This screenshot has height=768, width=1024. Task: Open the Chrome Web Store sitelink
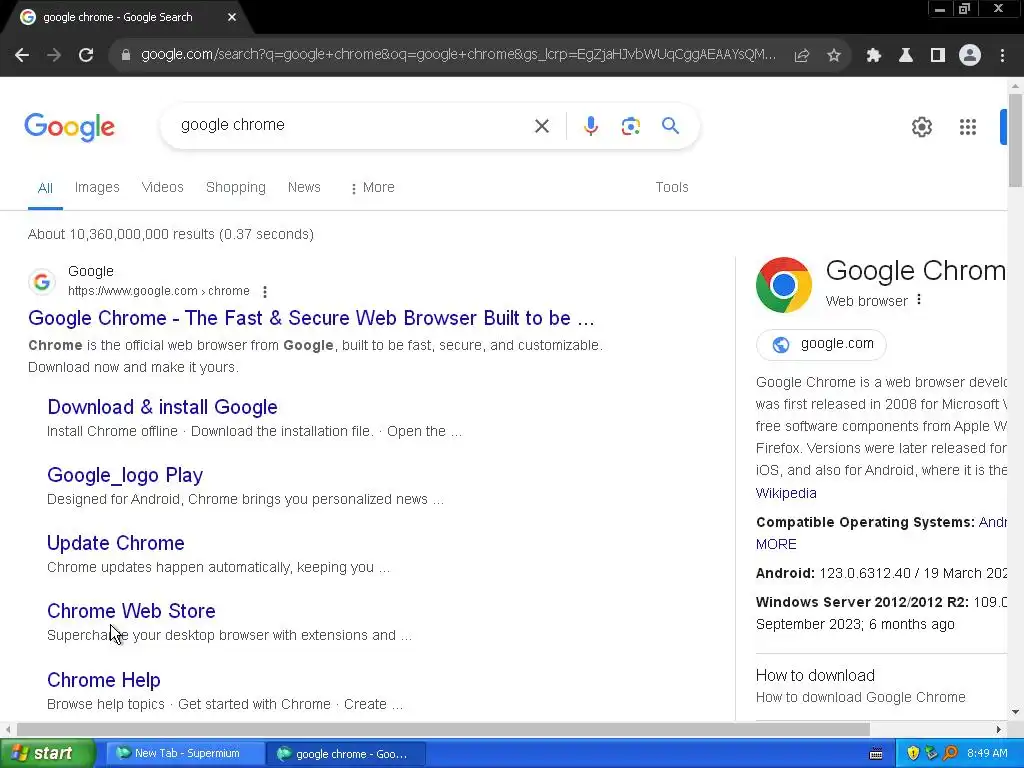[x=131, y=611]
